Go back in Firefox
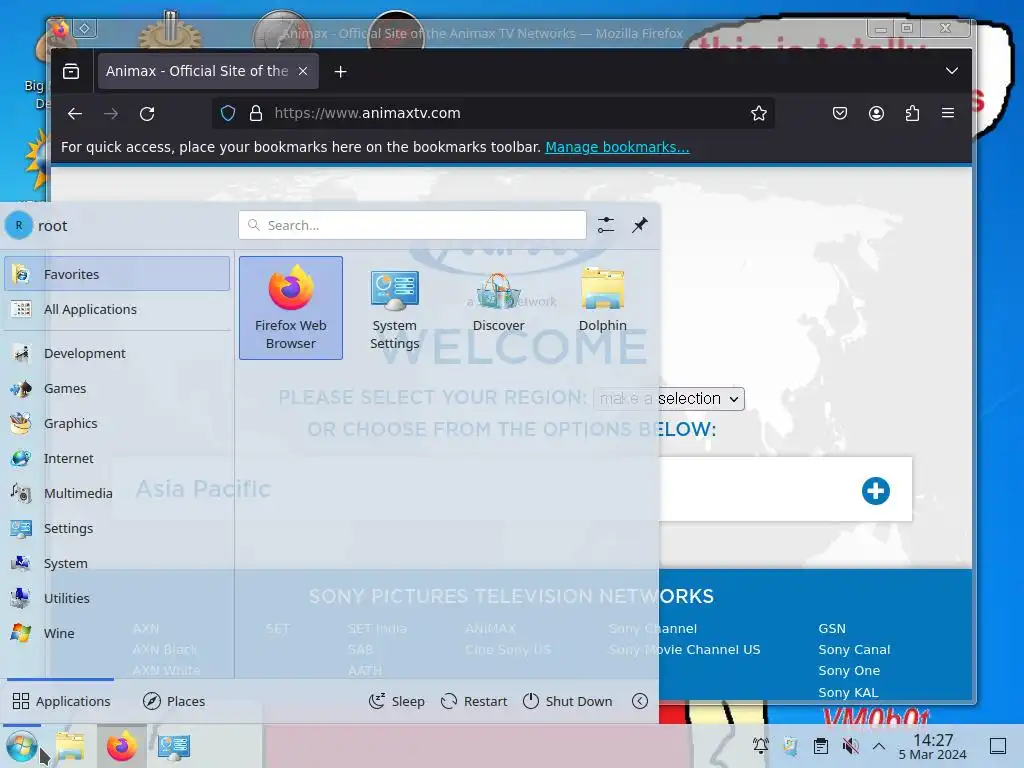 click(x=75, y=114)
